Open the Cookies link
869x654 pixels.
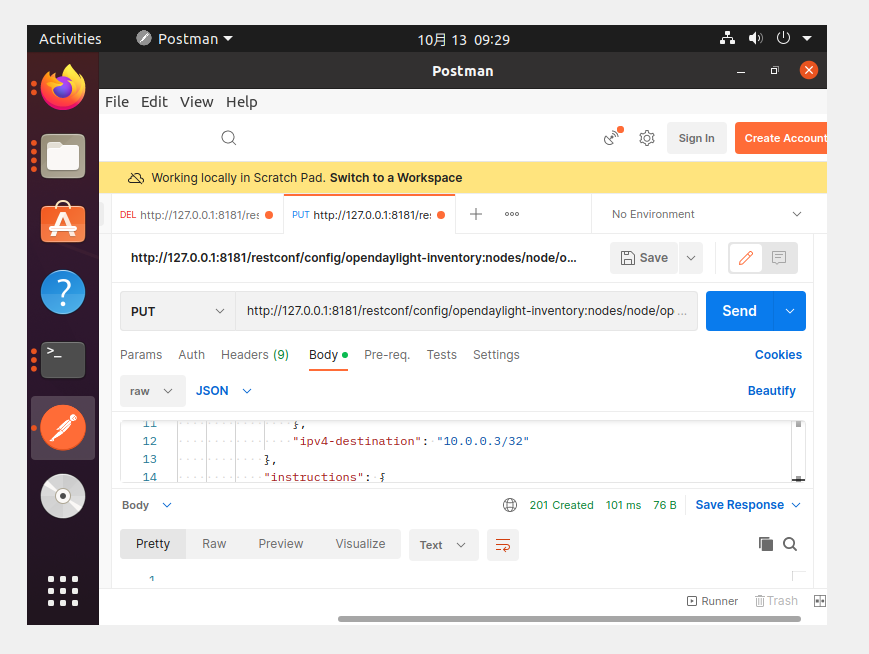(778, 355)
